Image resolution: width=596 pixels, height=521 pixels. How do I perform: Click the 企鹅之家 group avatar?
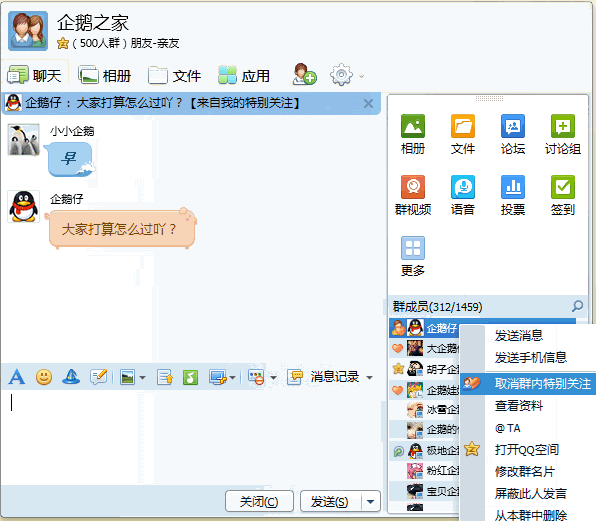[x=28, y=31]
